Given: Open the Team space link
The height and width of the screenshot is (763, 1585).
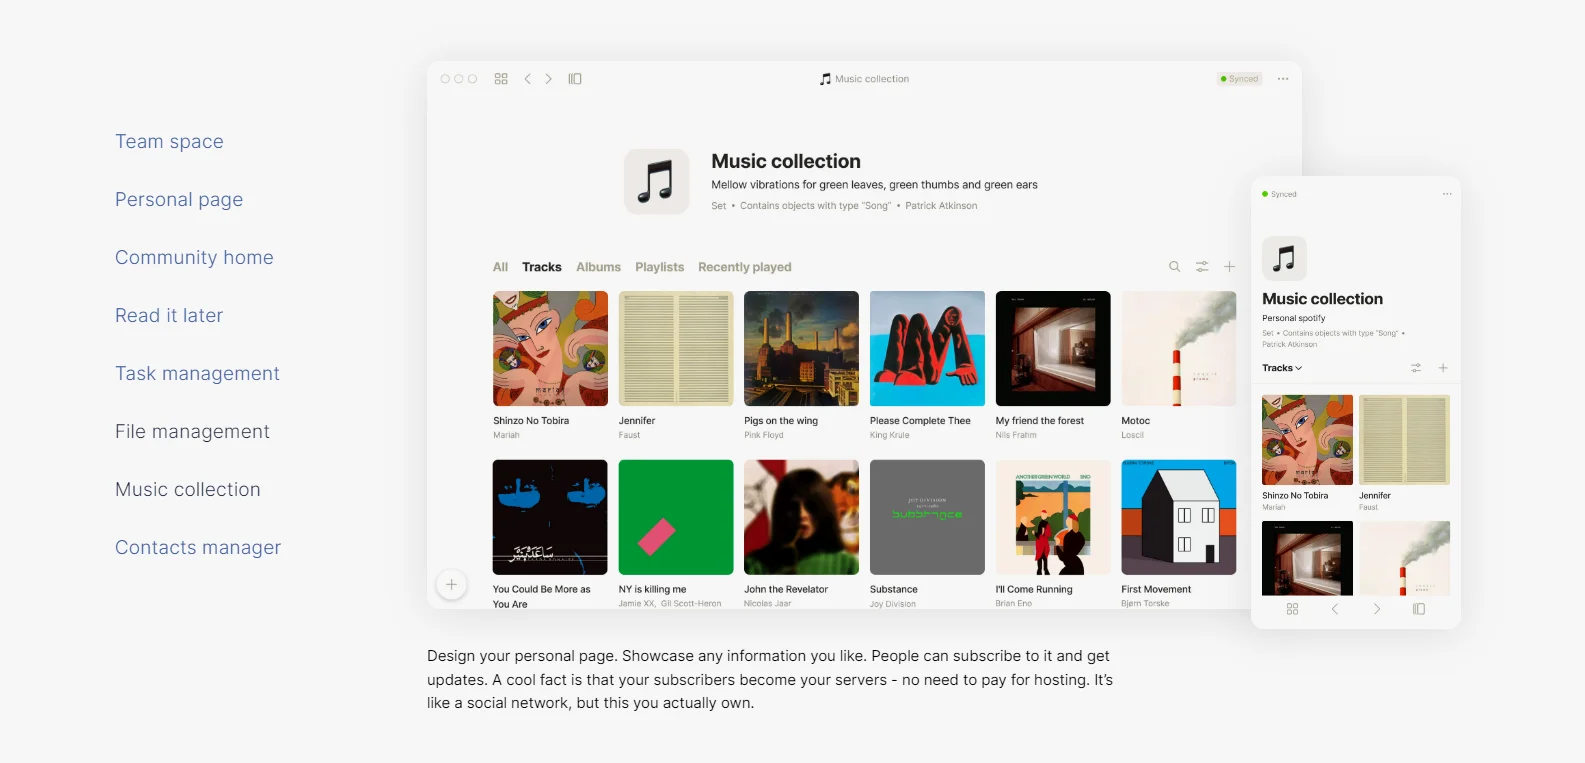Looking at the screenshot, I should pos(169,142).
